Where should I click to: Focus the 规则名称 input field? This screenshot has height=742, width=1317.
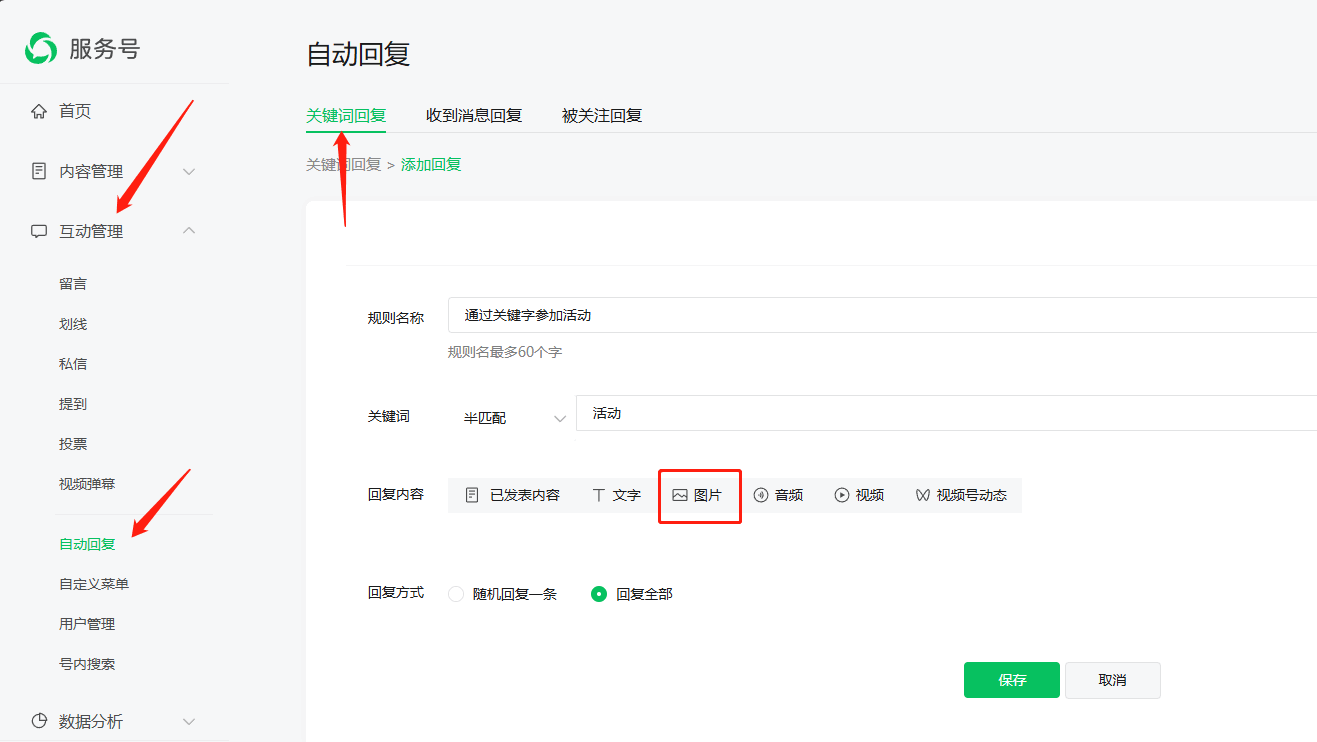click(882, 315)
